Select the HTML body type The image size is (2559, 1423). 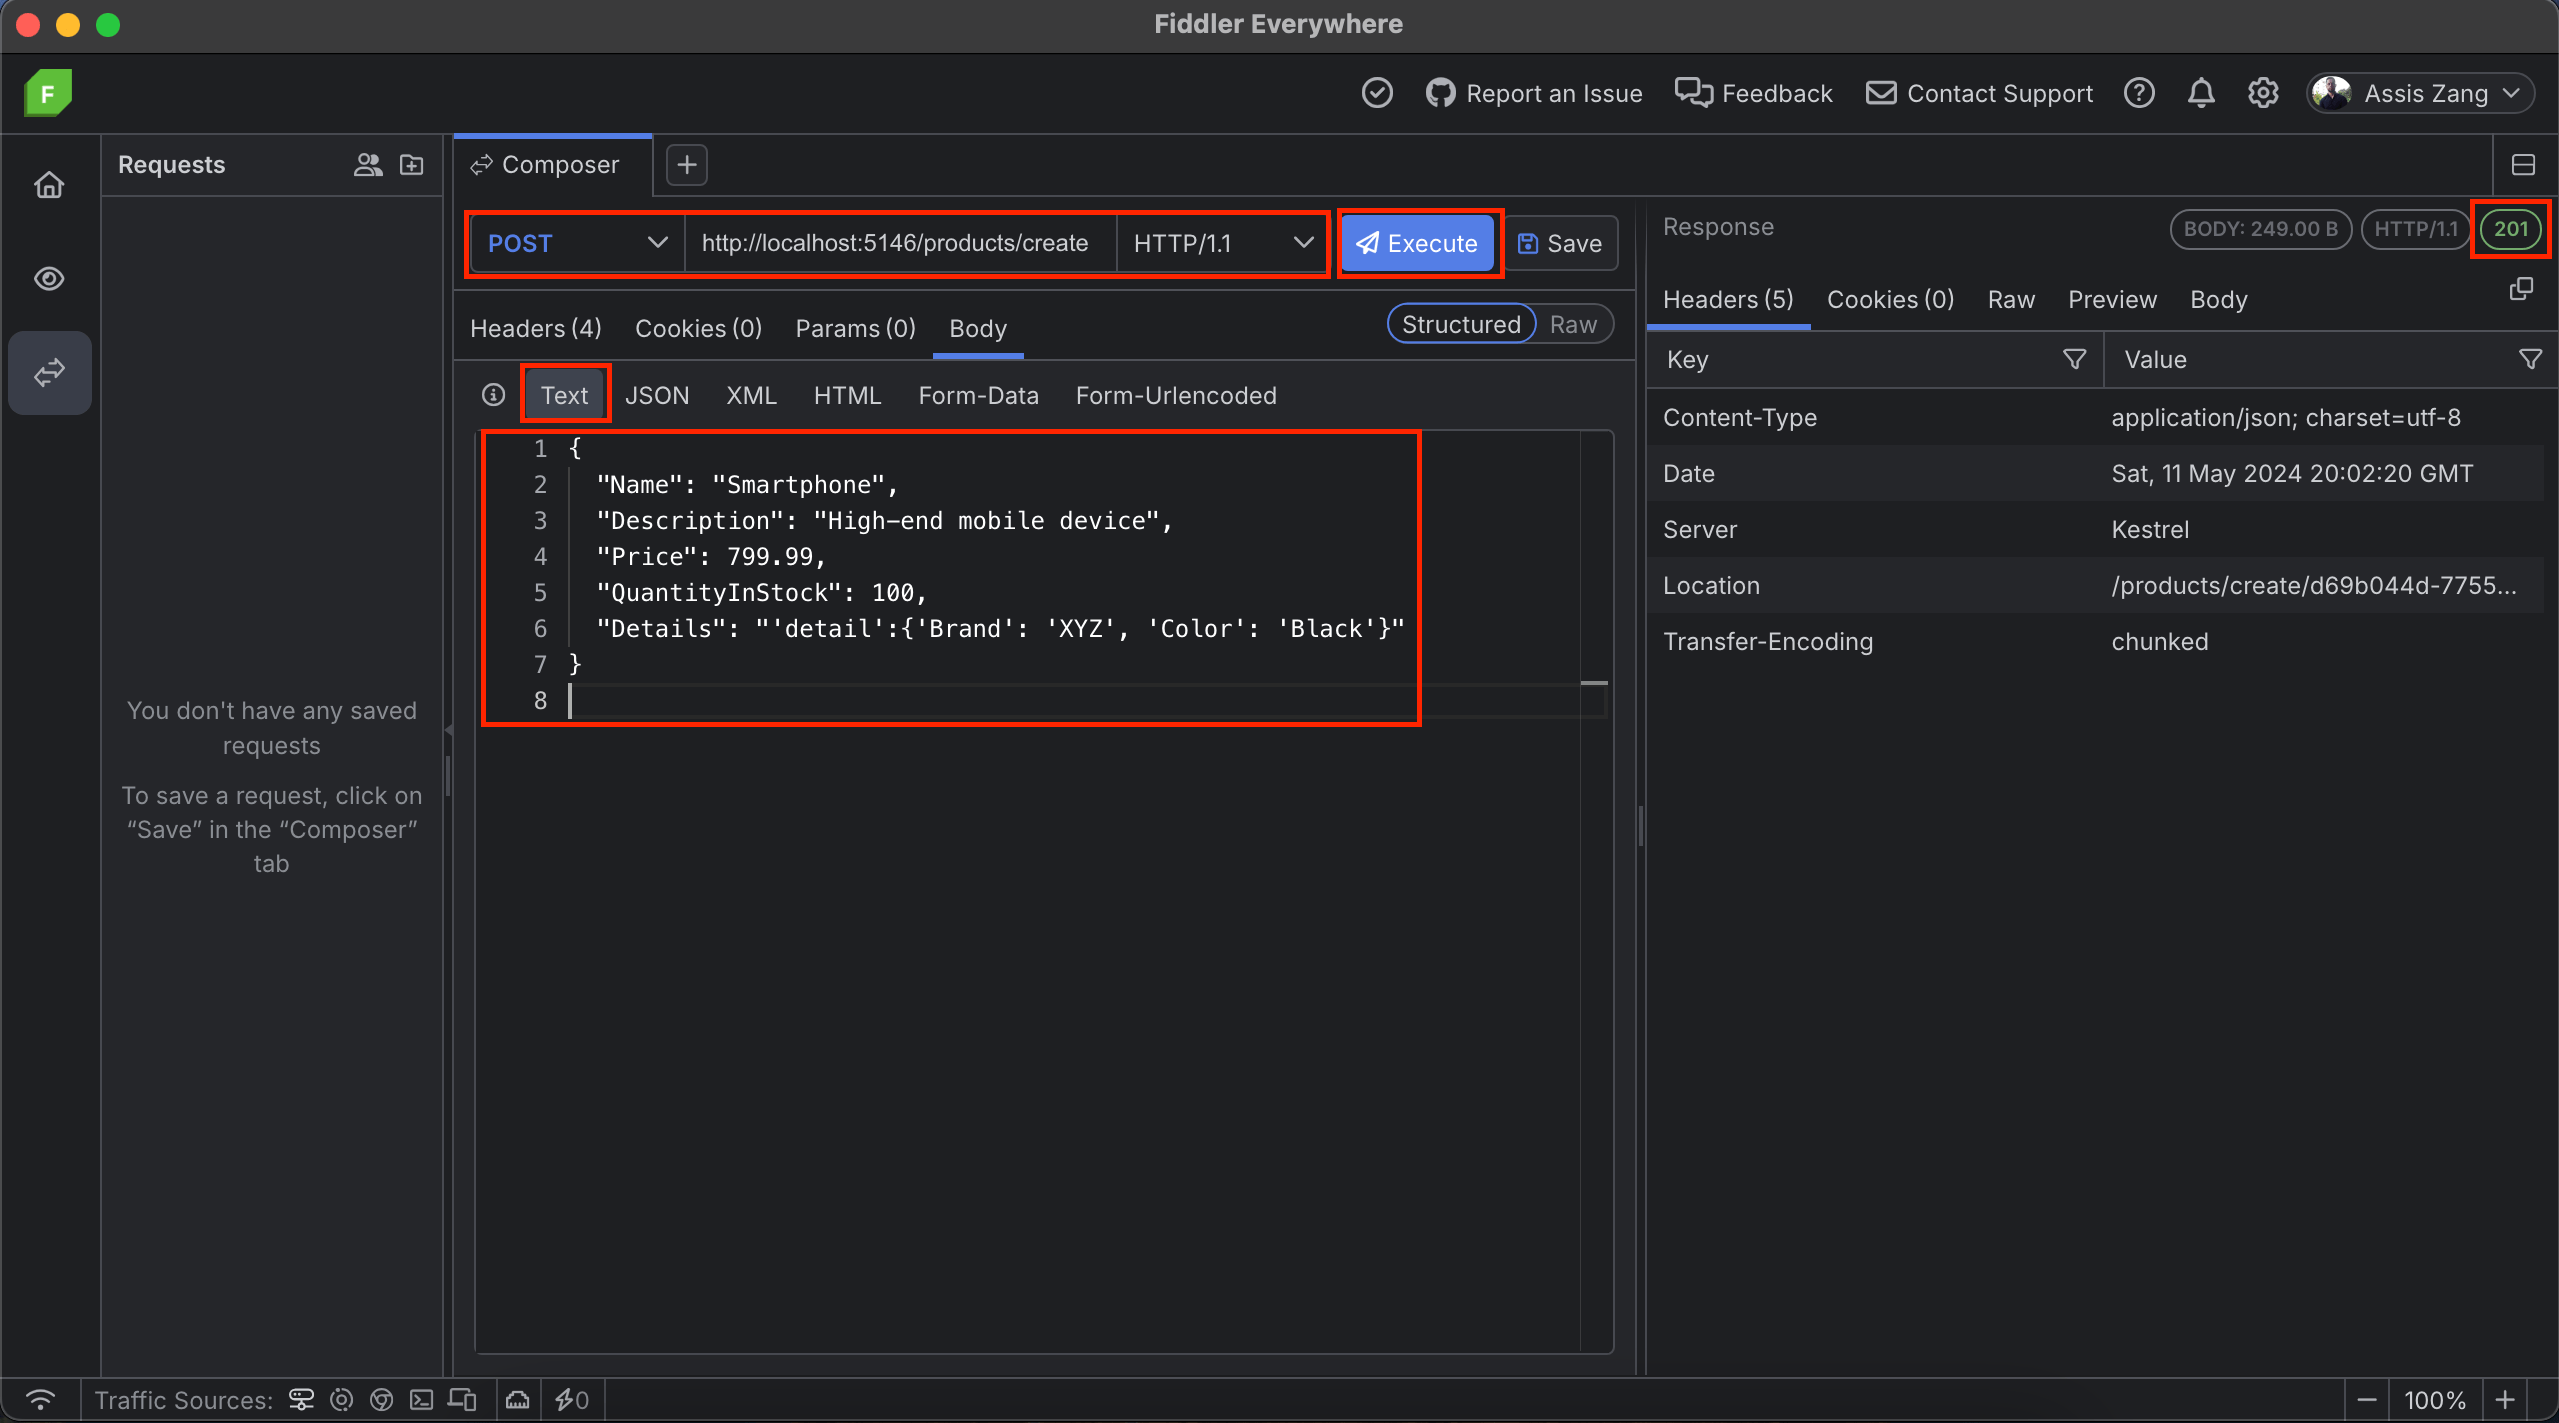tap(847, 395)
